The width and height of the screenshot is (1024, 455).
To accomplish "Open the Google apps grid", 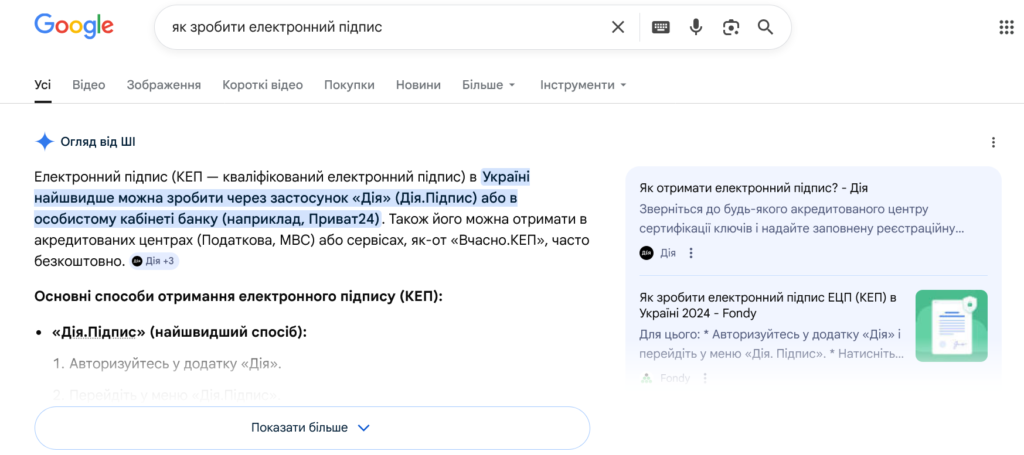I will pyautogui.click(x=1006, y=27).
